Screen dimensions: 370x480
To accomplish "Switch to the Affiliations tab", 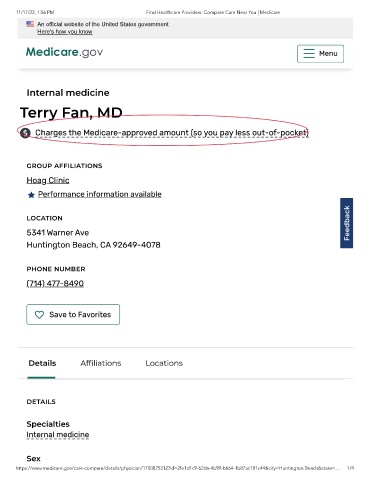I will (101, 363).
